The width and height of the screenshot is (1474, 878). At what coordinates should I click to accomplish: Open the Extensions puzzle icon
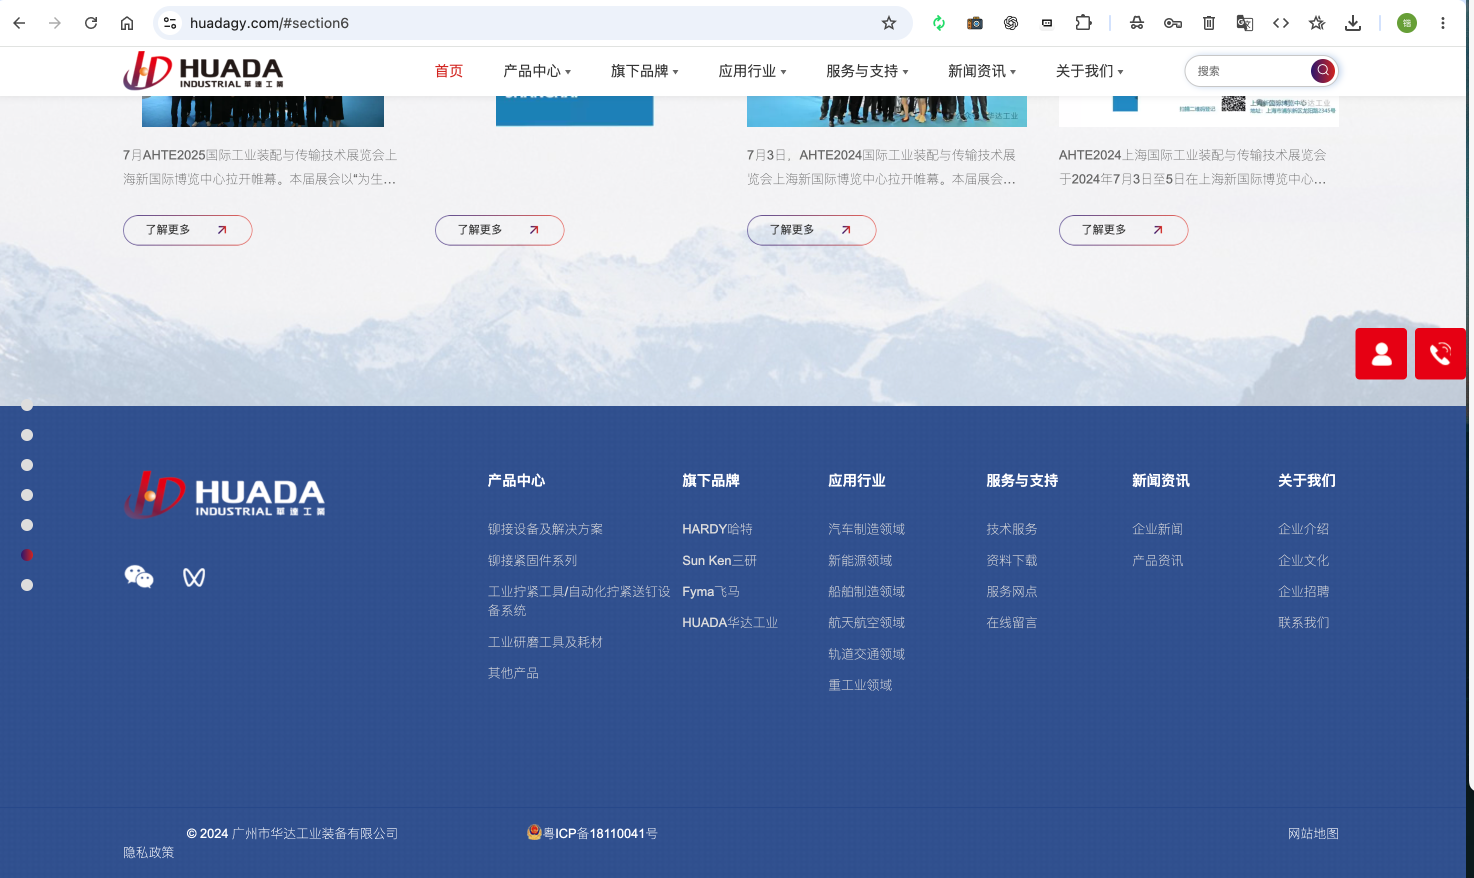point(1083,23)
